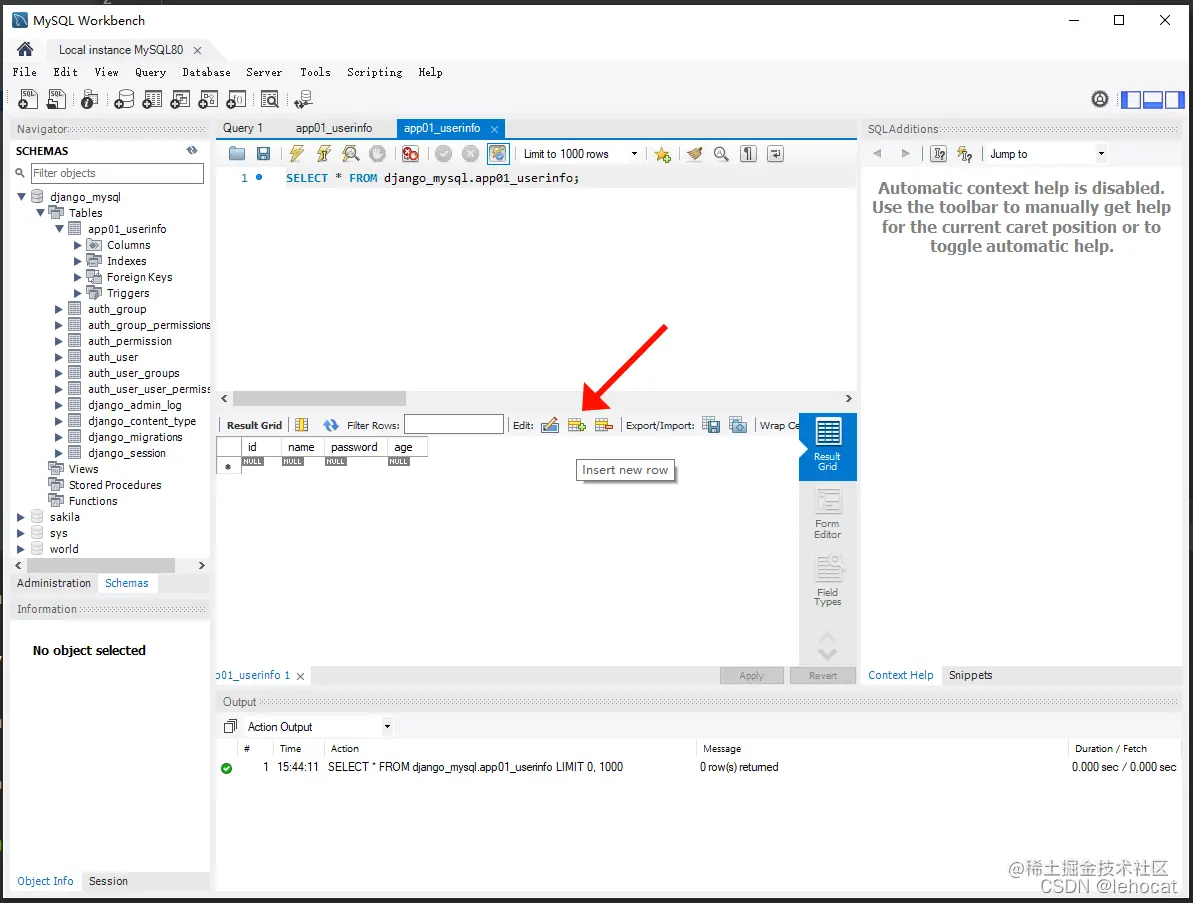Create new schema icon
Image resolution: width=1193 pixels, height=903 pixels.
124,99
